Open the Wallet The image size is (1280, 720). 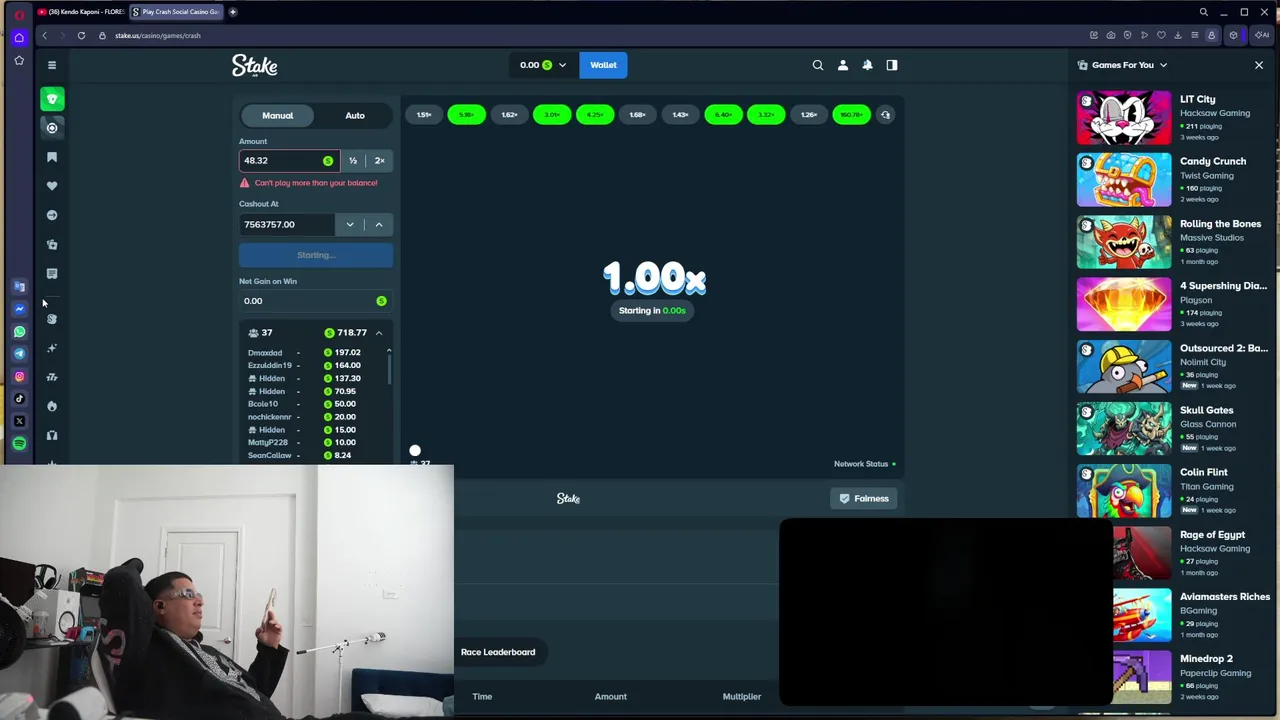603,65
